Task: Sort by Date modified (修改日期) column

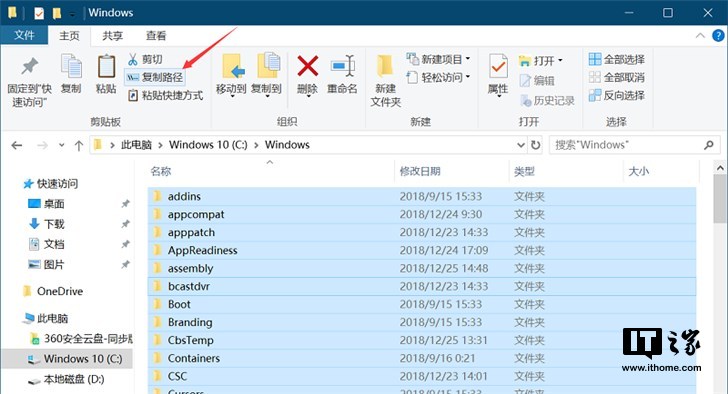Action: tap(420, 171)
